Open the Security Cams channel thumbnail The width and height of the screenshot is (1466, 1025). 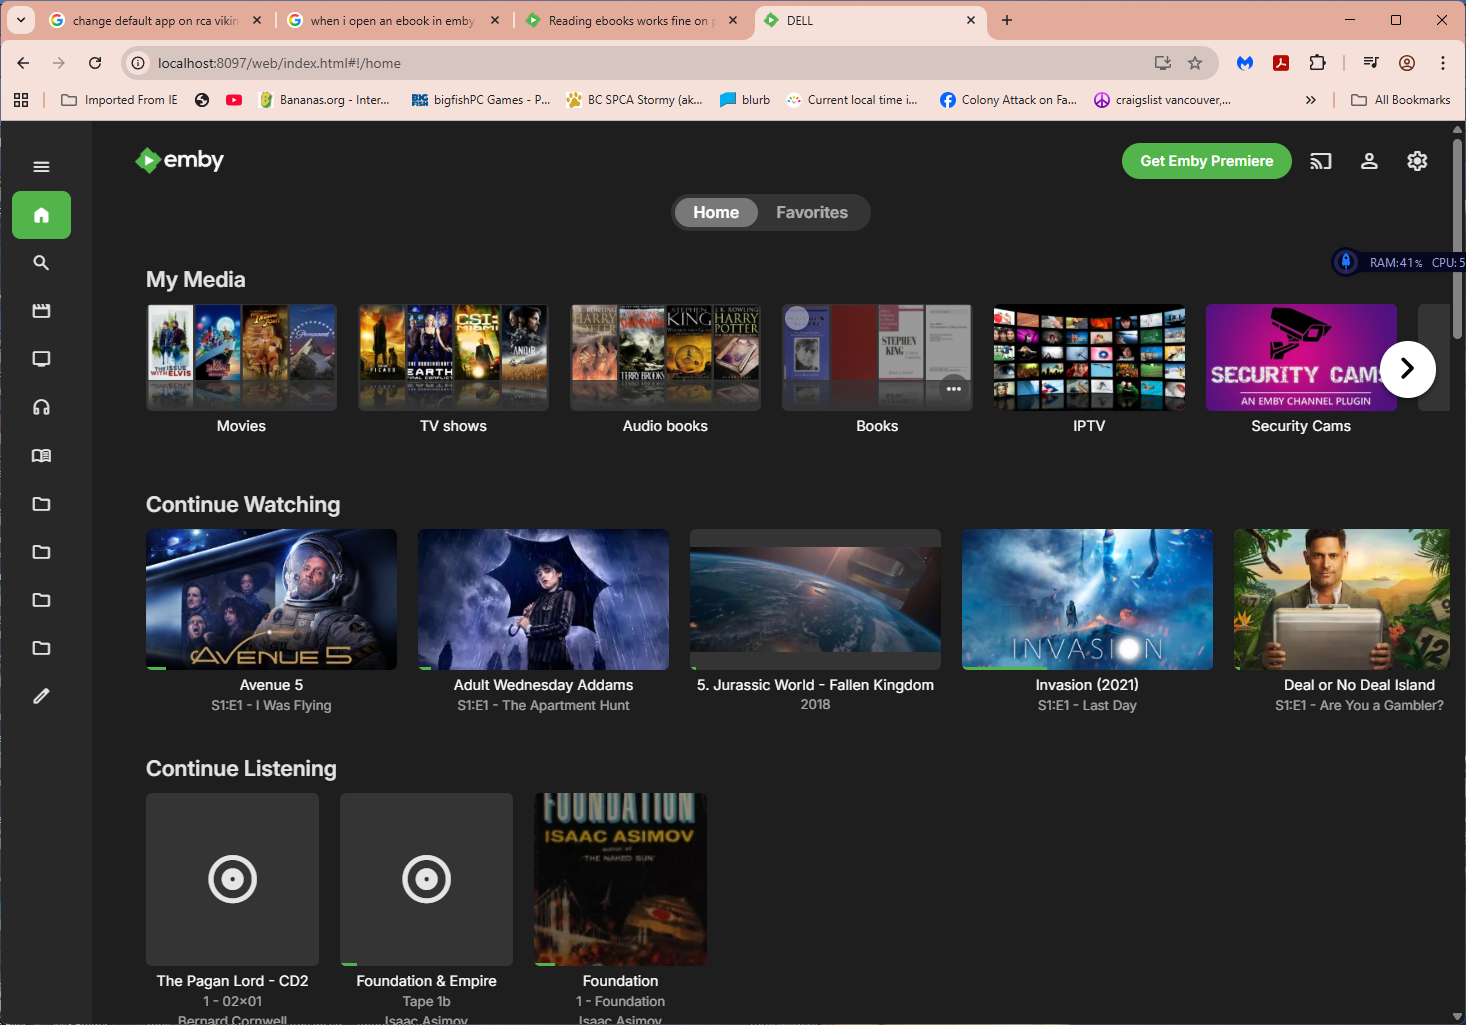tap(1301, 357)
